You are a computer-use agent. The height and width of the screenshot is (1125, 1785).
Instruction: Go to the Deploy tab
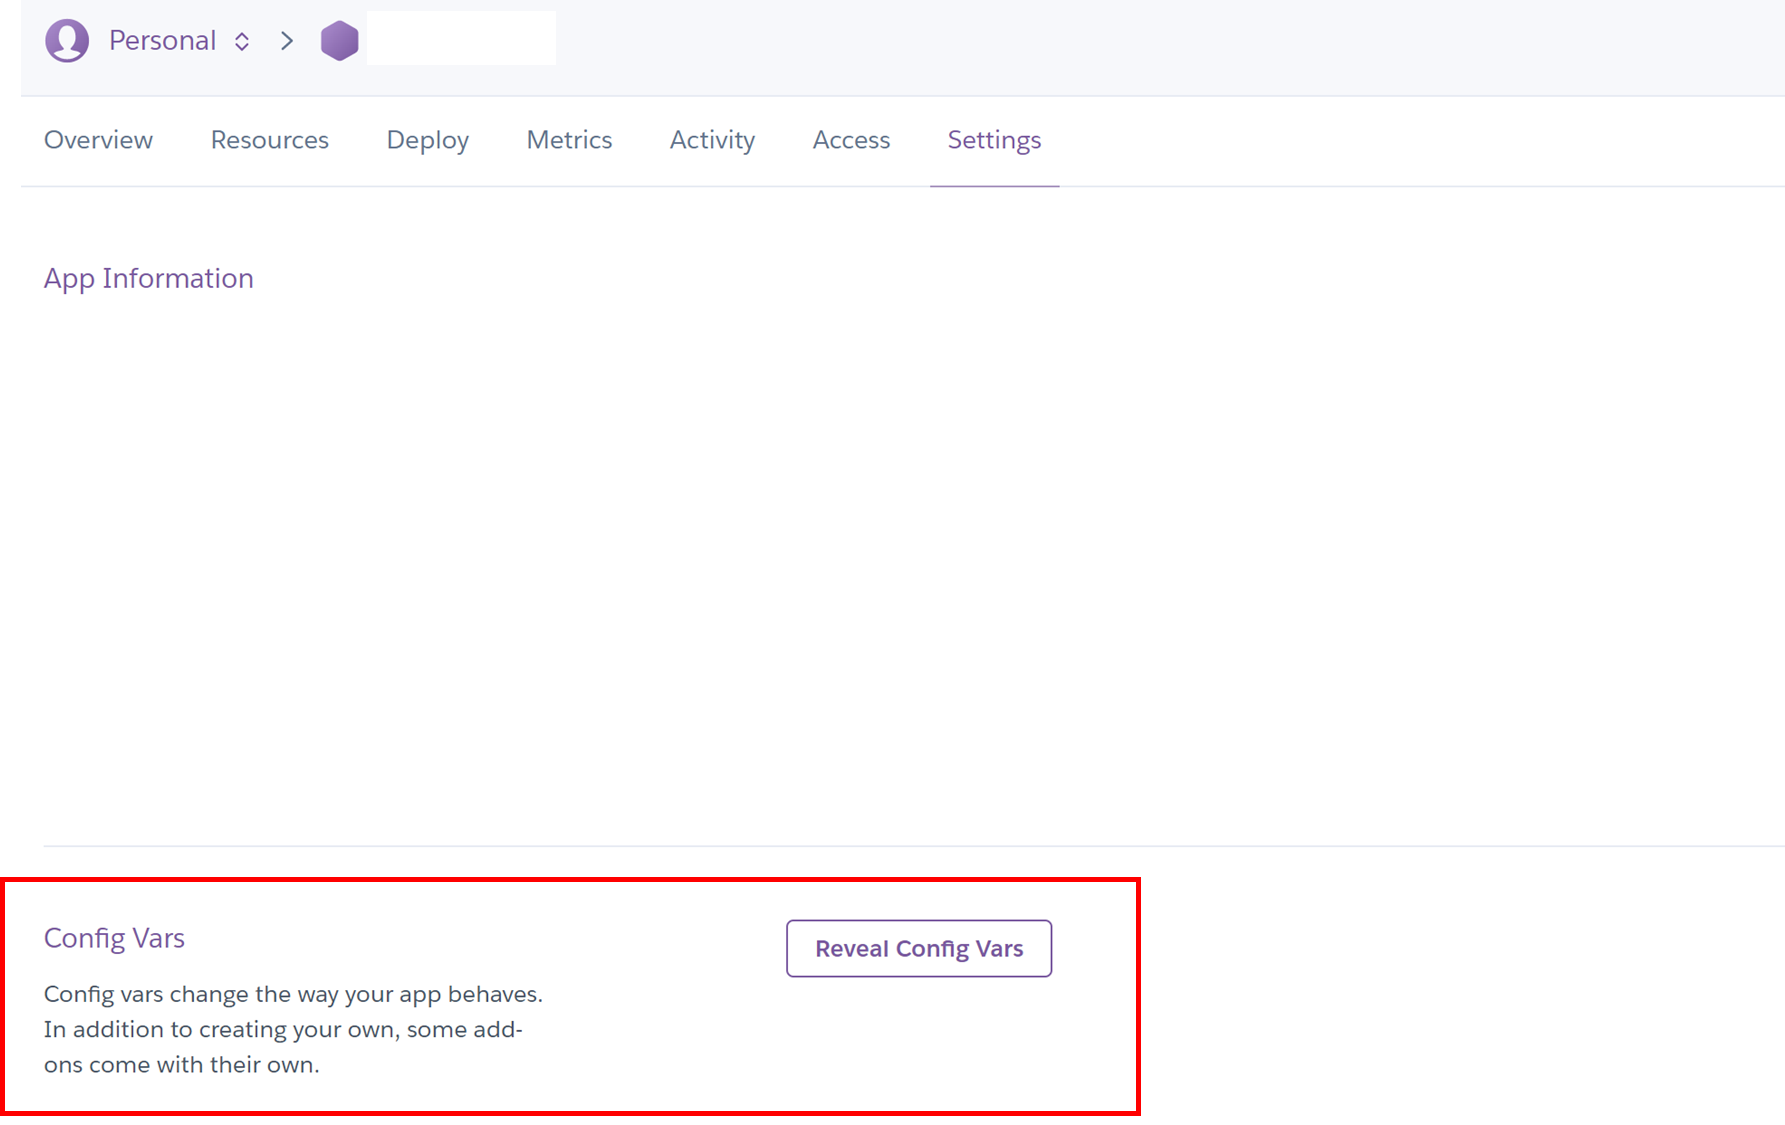428,141
